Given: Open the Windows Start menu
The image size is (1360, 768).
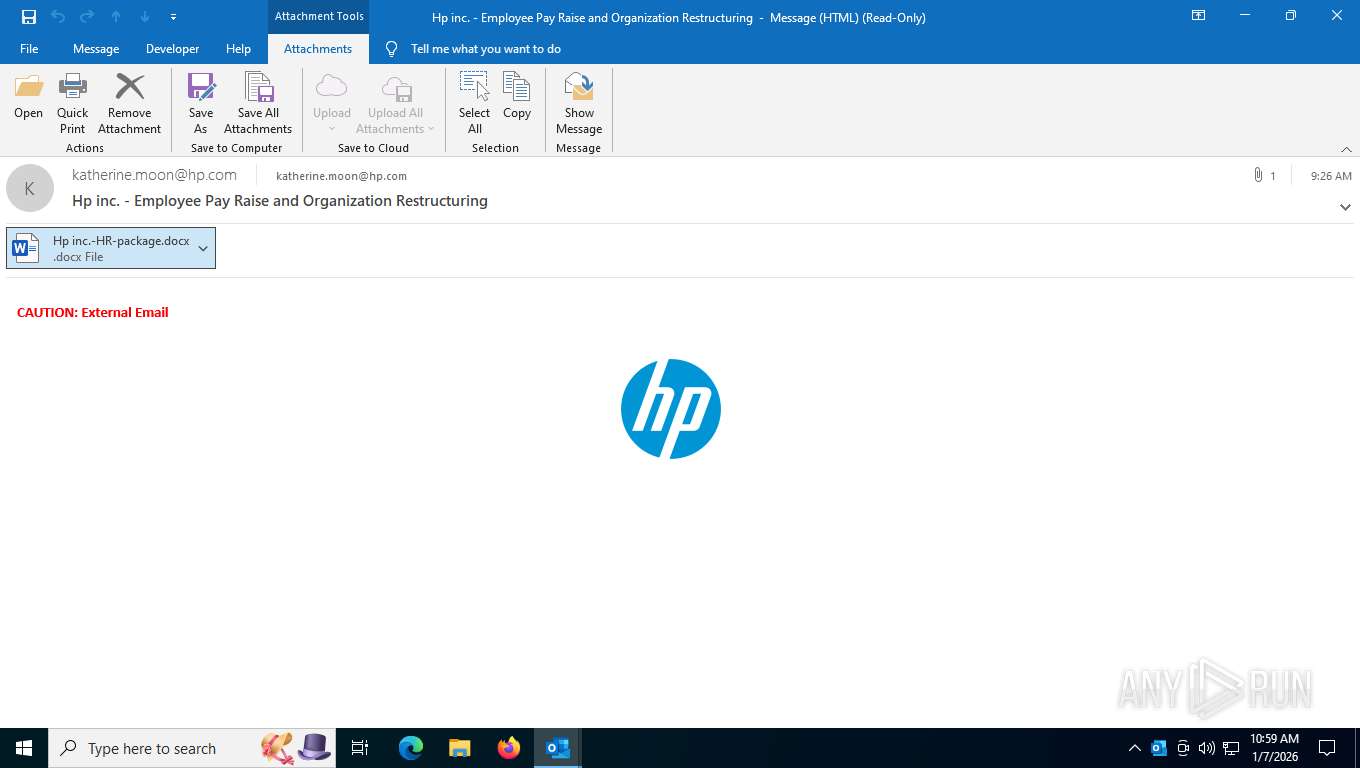Looking at the screenshot, I should [x=24, y=748].
